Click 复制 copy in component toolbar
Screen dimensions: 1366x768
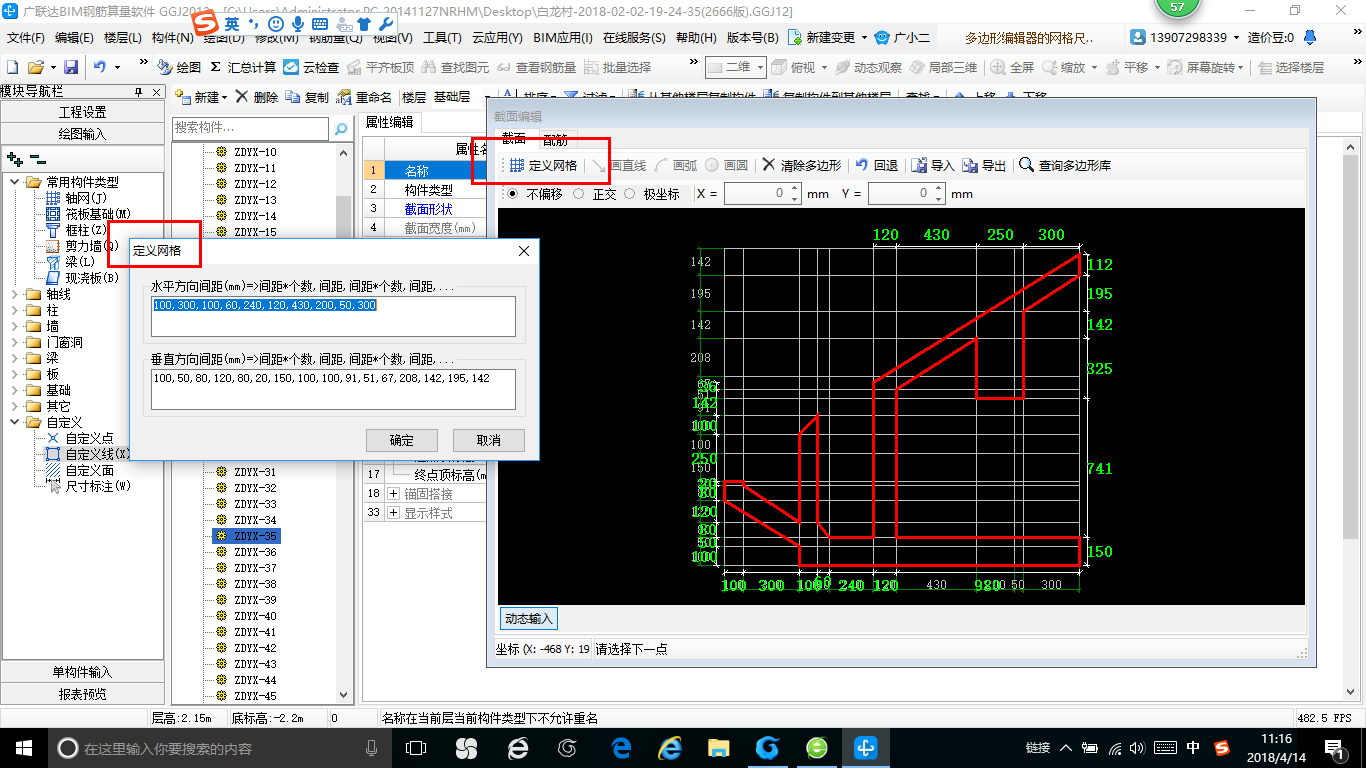307,97
